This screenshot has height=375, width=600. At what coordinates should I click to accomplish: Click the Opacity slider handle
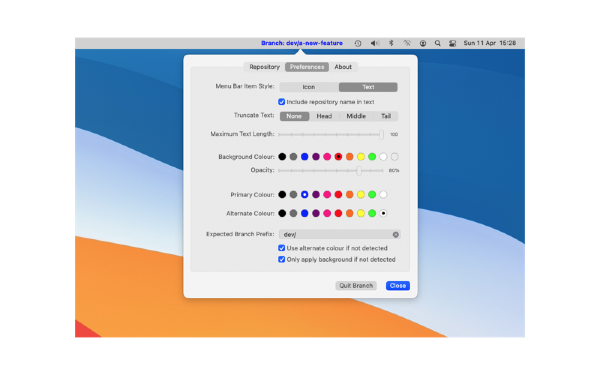pyautogui.click(x=359, y=170)
